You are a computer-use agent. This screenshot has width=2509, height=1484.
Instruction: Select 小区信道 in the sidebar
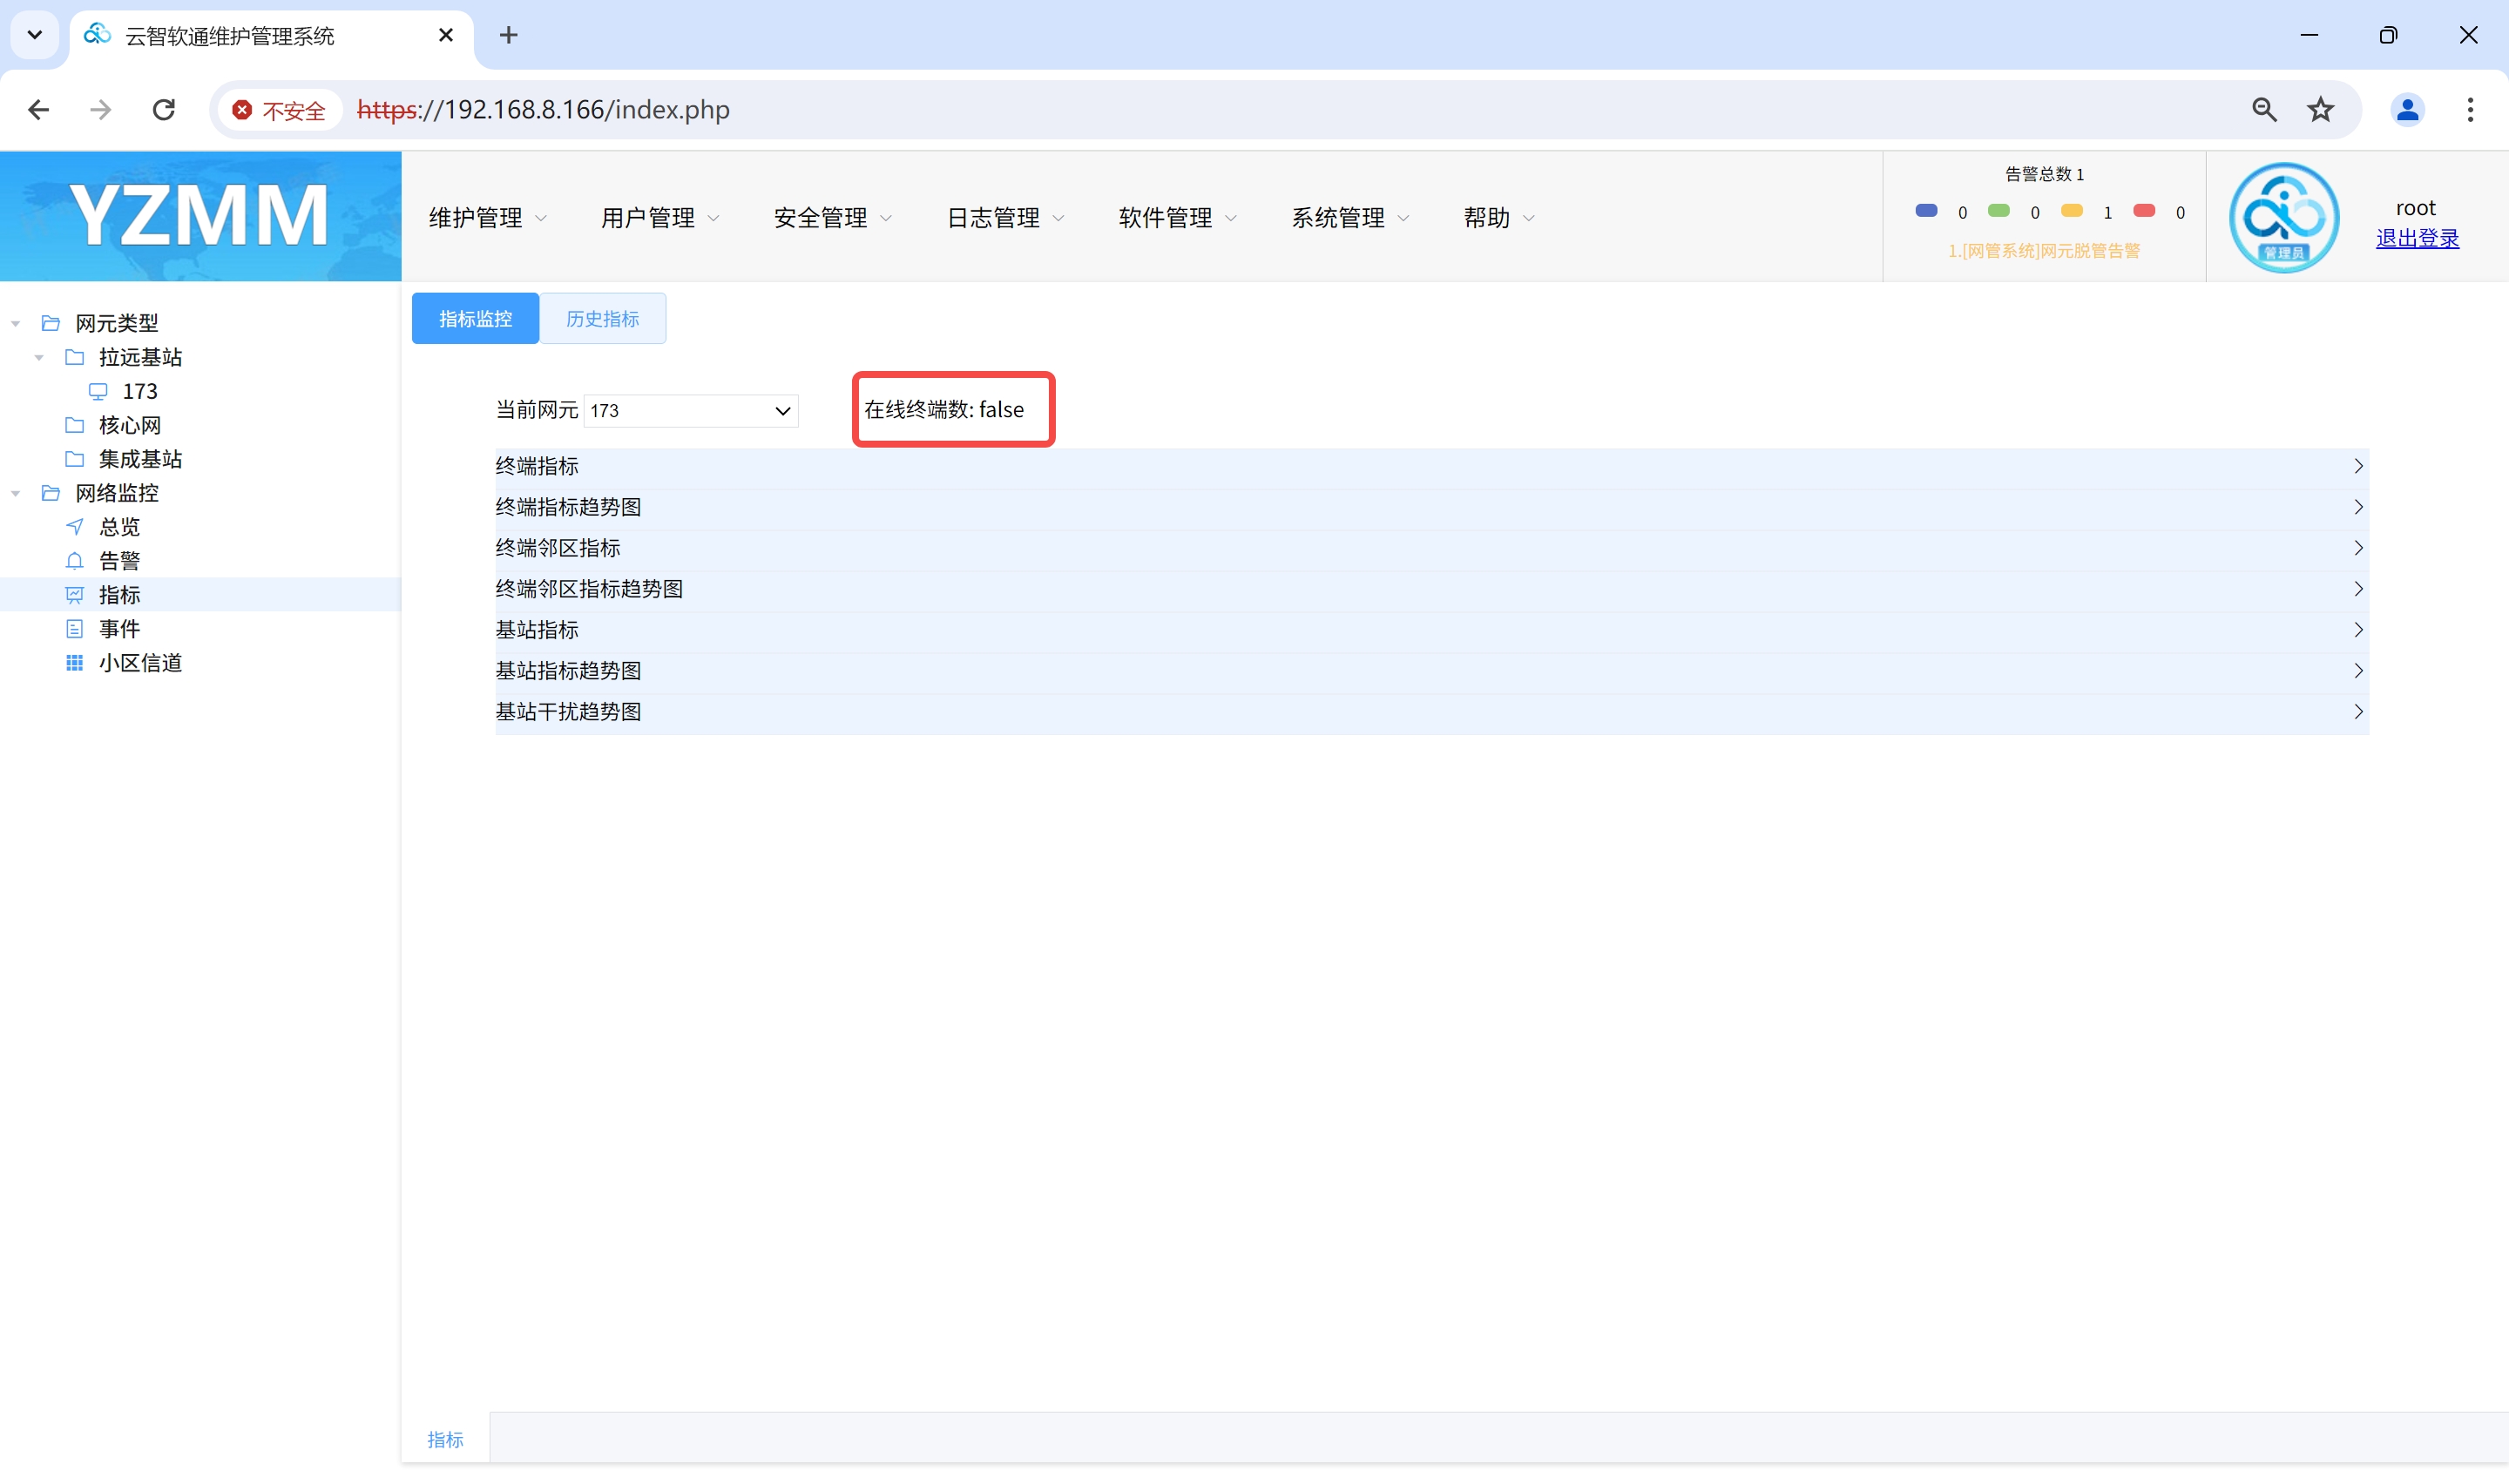(x=140, y=663)
